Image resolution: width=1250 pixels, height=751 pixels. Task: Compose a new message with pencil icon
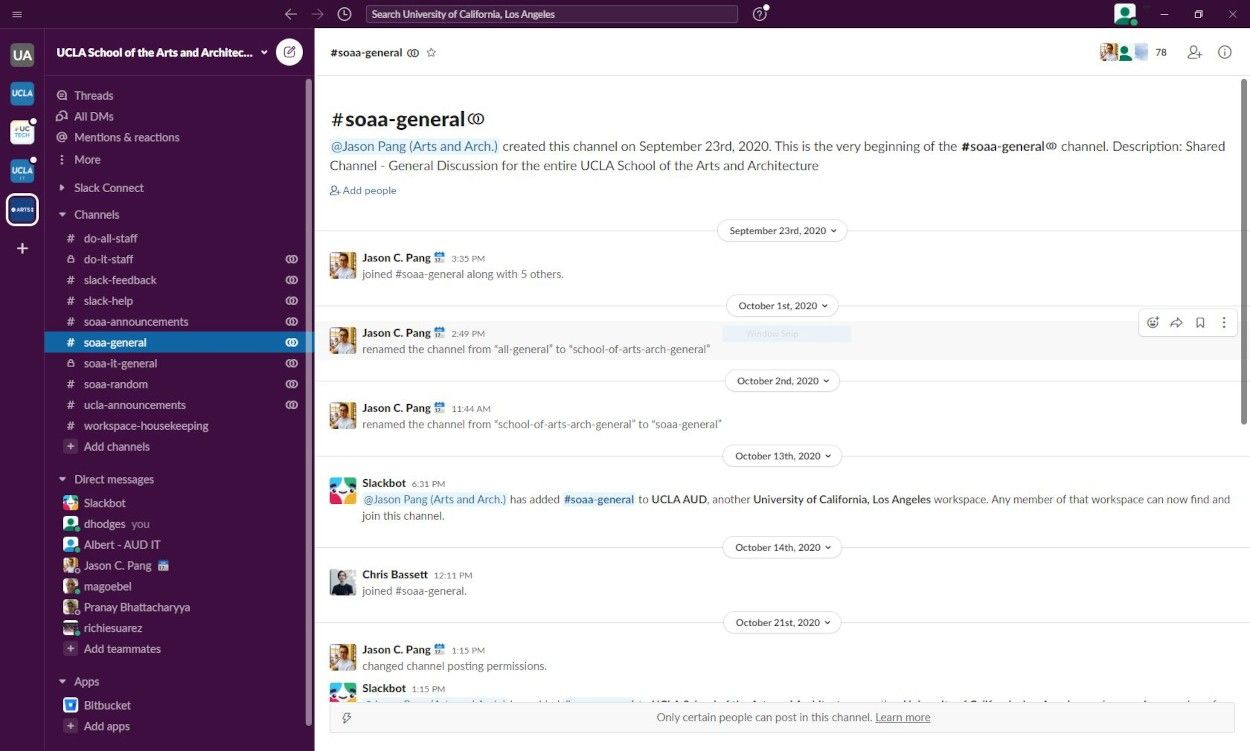coord(289,52)
